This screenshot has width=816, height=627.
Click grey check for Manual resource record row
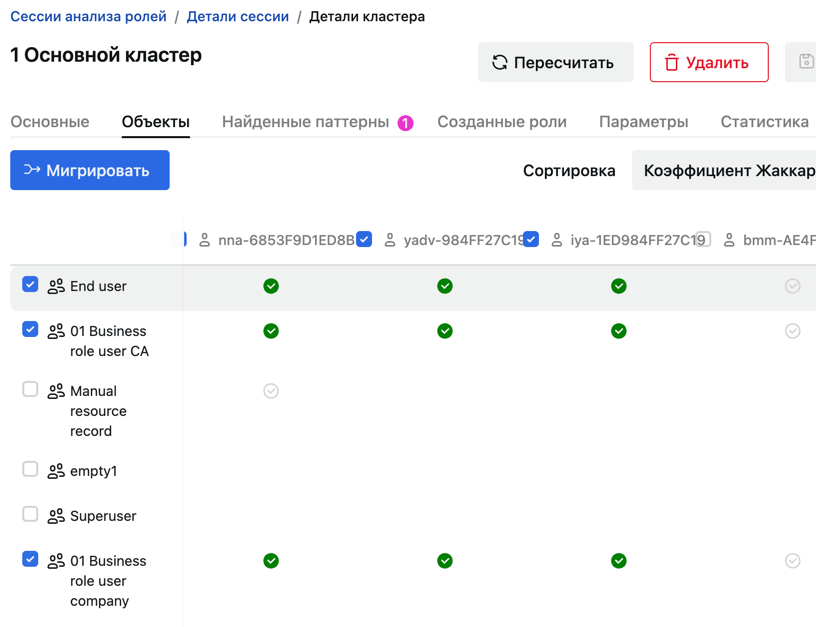[271, 391]
